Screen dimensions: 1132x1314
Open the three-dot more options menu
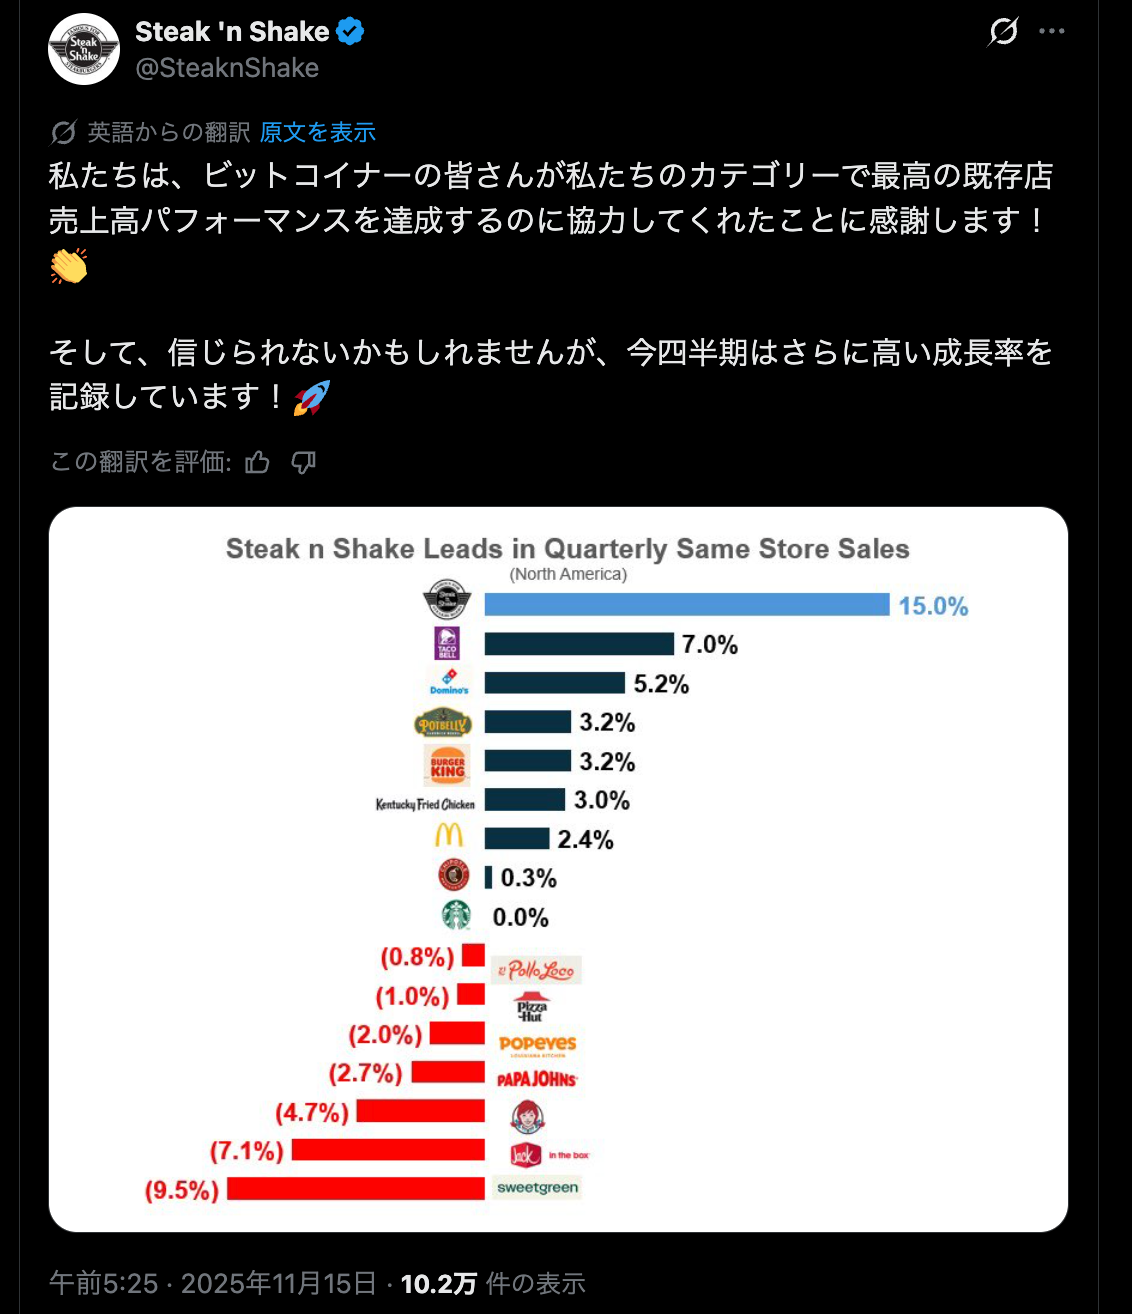pos(1052,32)
